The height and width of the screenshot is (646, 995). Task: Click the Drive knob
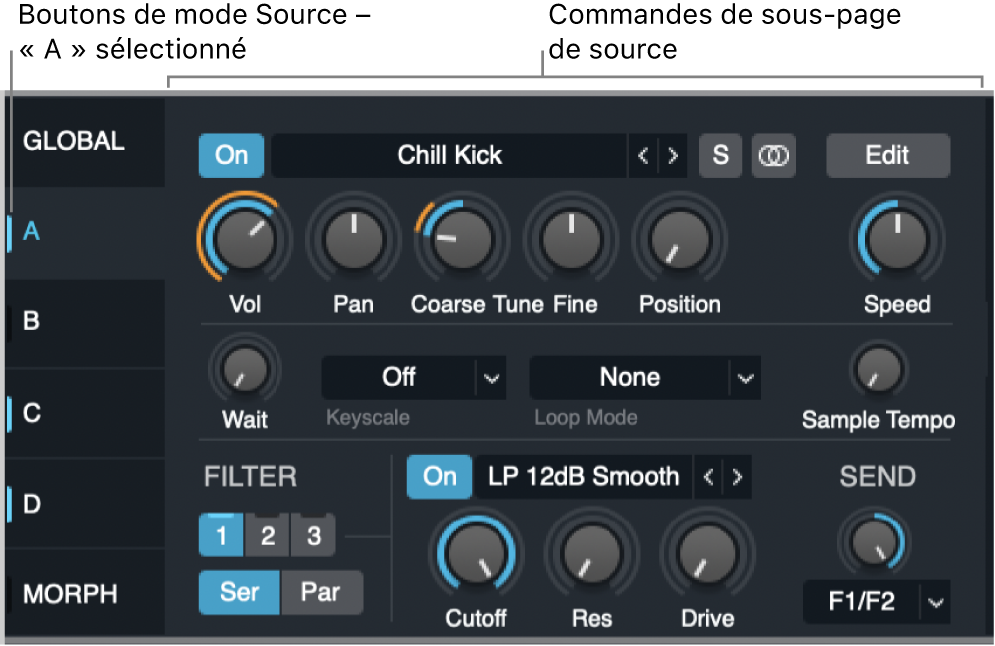[707, 554]
